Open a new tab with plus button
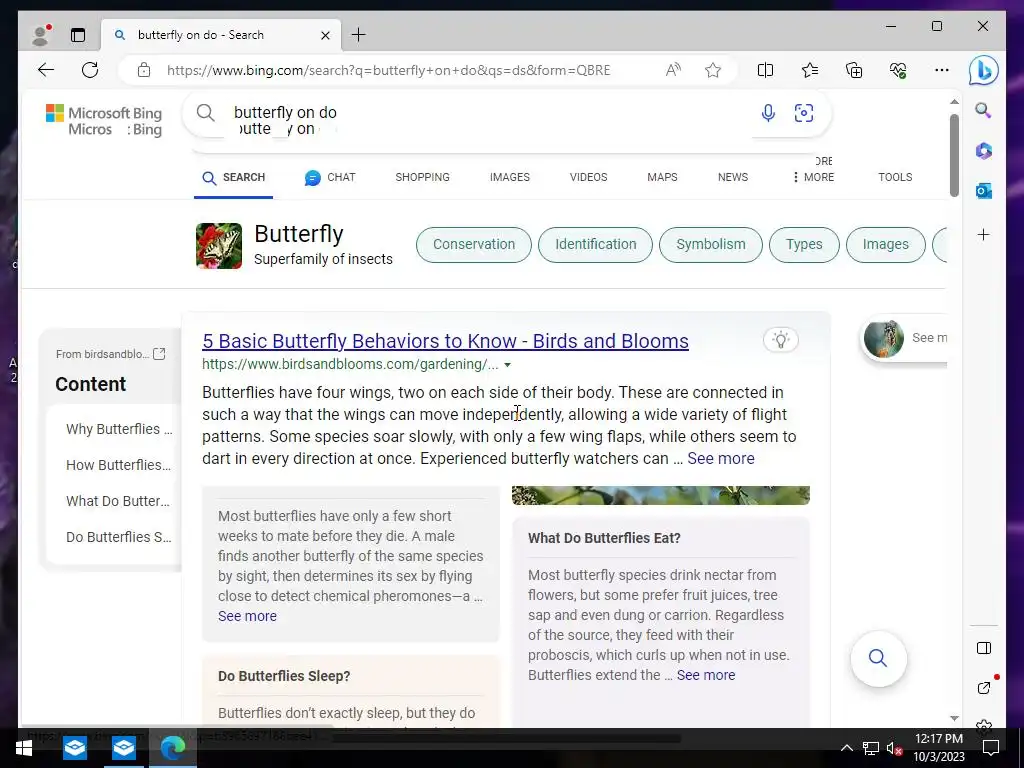Screen dimensions: 1024x768 (359, 35)
